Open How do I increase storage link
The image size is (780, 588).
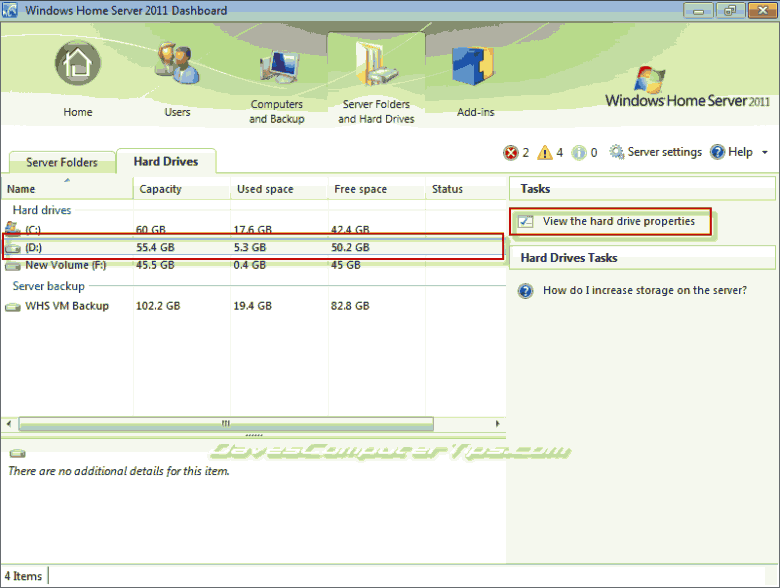click(x=645, y=290)
